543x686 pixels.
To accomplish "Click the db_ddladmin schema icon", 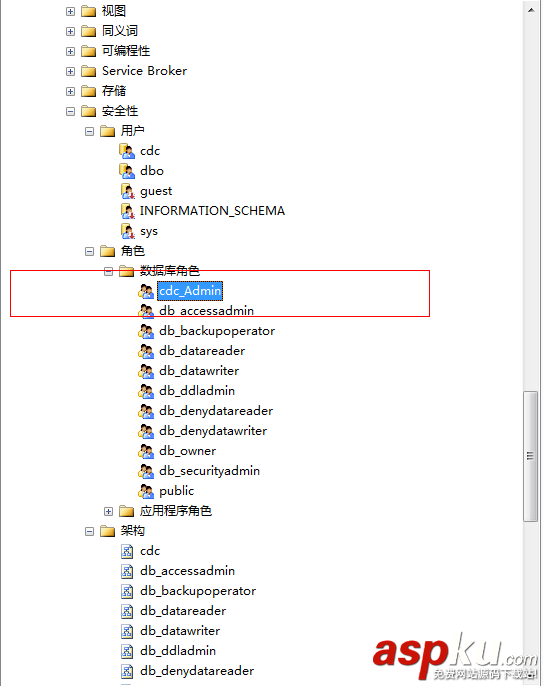I will [x=127, y=651].
